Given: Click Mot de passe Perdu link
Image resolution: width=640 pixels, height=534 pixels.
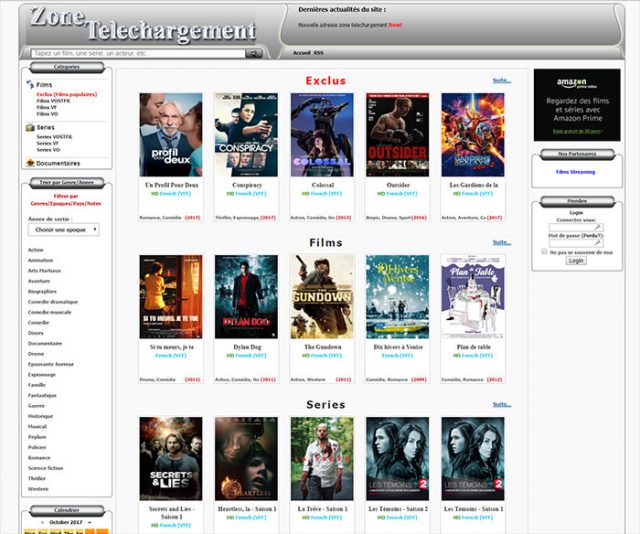Looking at the screenshot, I should click(x=576, y=236).
